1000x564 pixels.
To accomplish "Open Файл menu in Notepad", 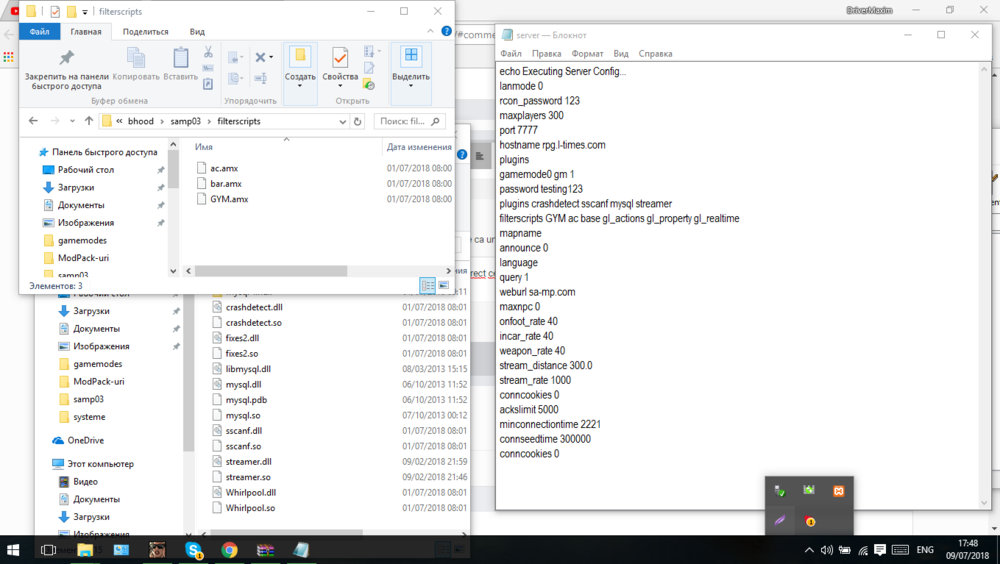I will 511,54.
